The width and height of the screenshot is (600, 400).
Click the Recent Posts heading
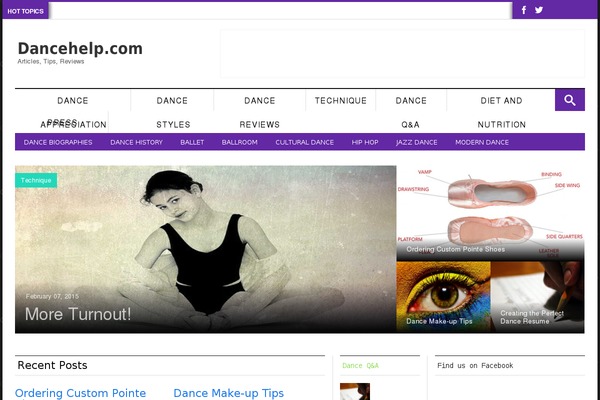tap(52, 365)
